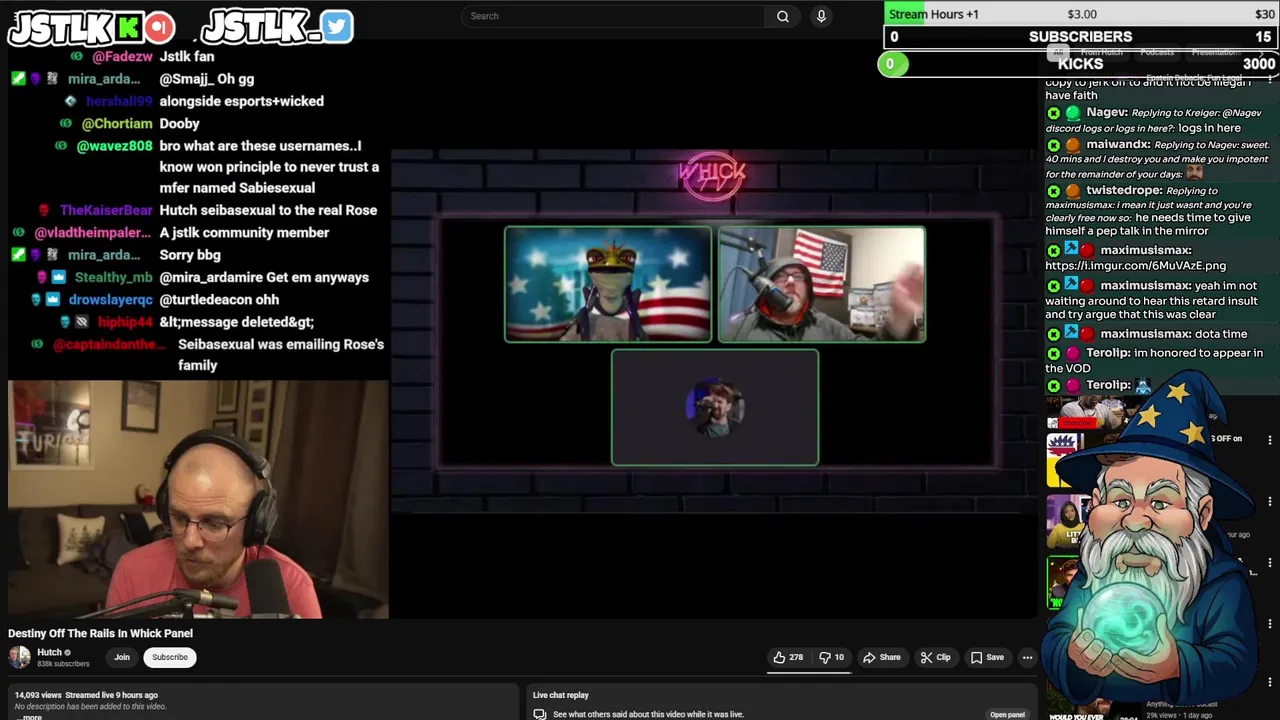This screenshot has width=1280, height=720.
Task: Subscribe to the Hutch channel
Action: pos(170,657)
